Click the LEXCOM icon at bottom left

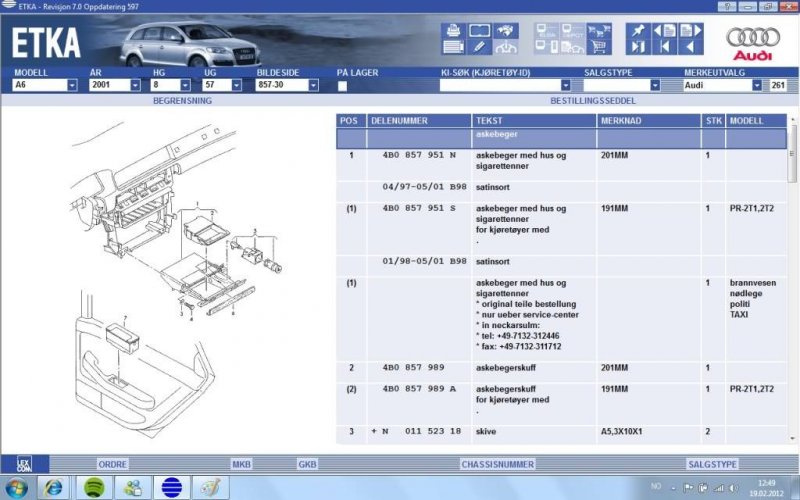pyautogui.click(x=24, y=464)
